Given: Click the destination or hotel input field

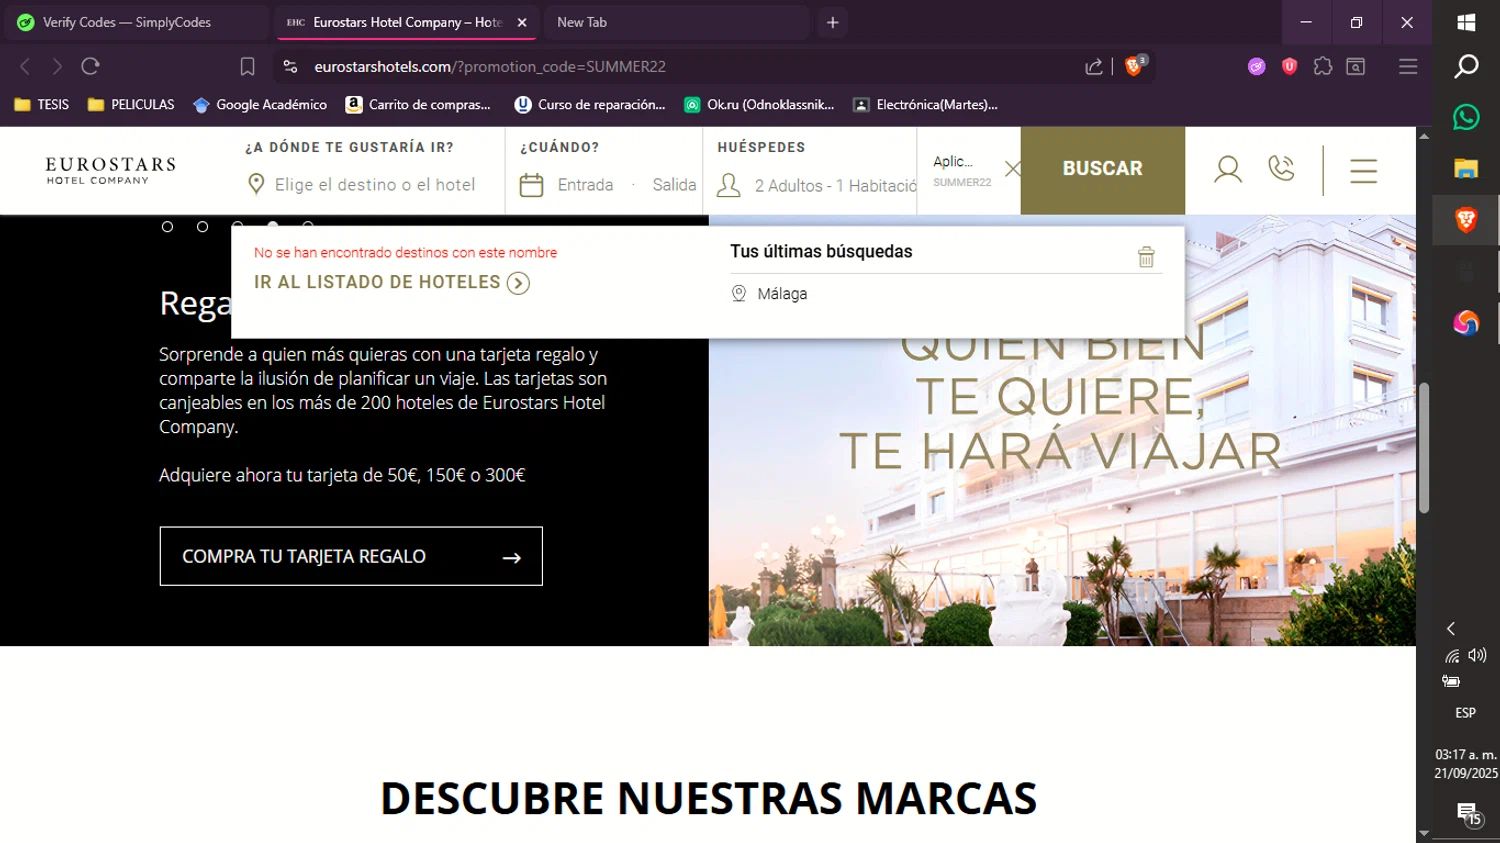Looking at the screenshot, I should click(x=375, y=185).
